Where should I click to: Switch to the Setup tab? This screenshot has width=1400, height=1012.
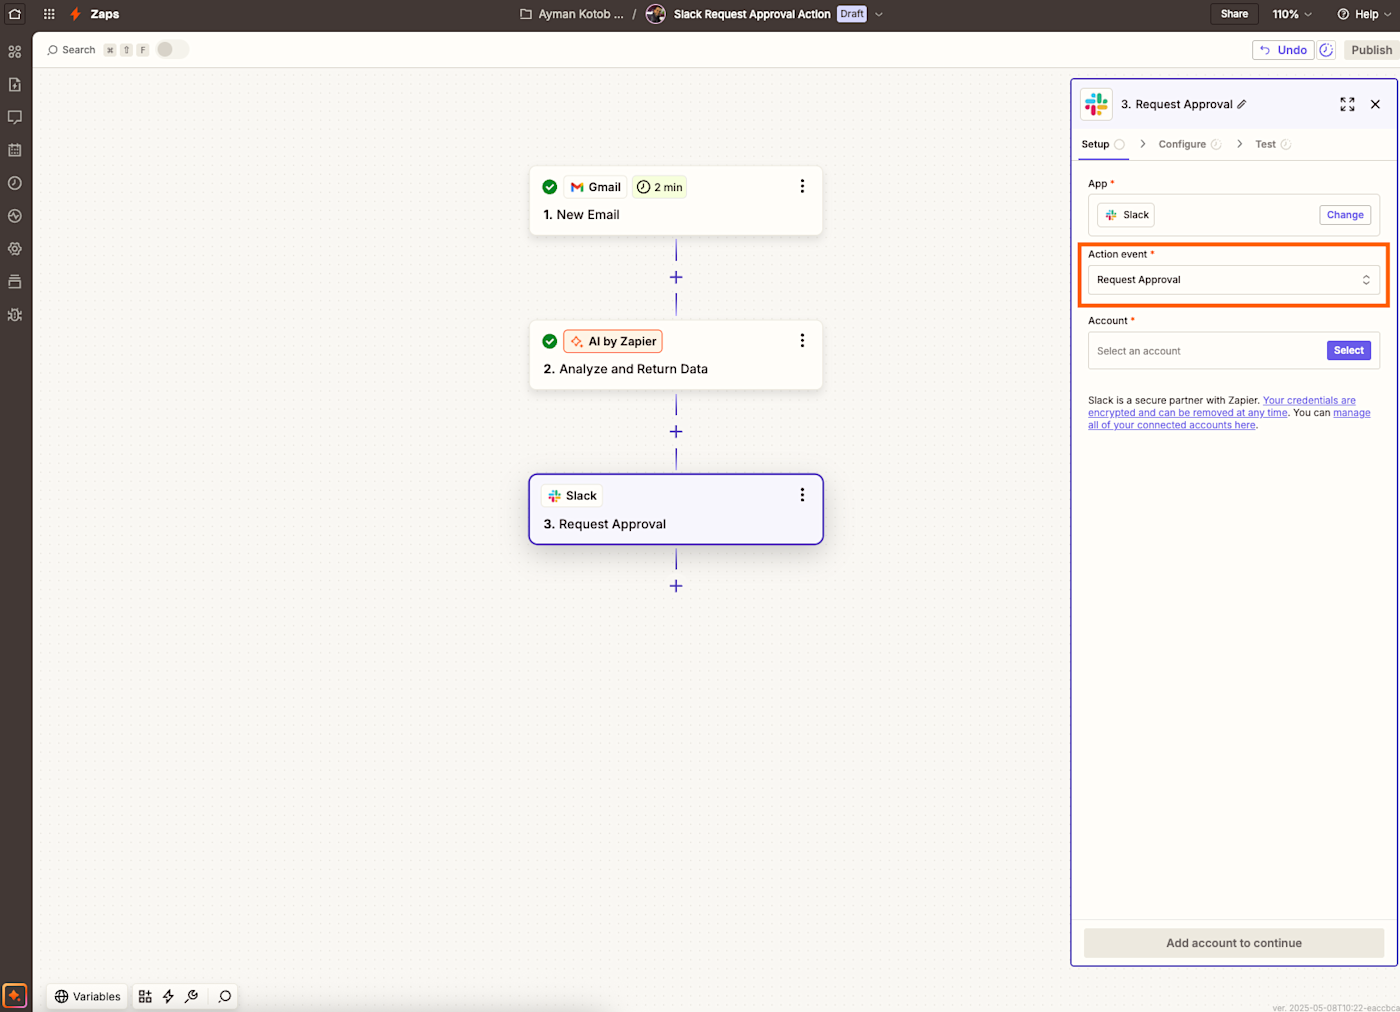click(x=1103, y=144)
